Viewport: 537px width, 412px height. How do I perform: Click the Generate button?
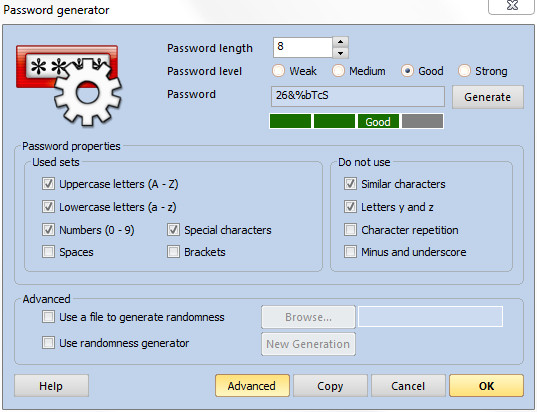click(488, 97)
